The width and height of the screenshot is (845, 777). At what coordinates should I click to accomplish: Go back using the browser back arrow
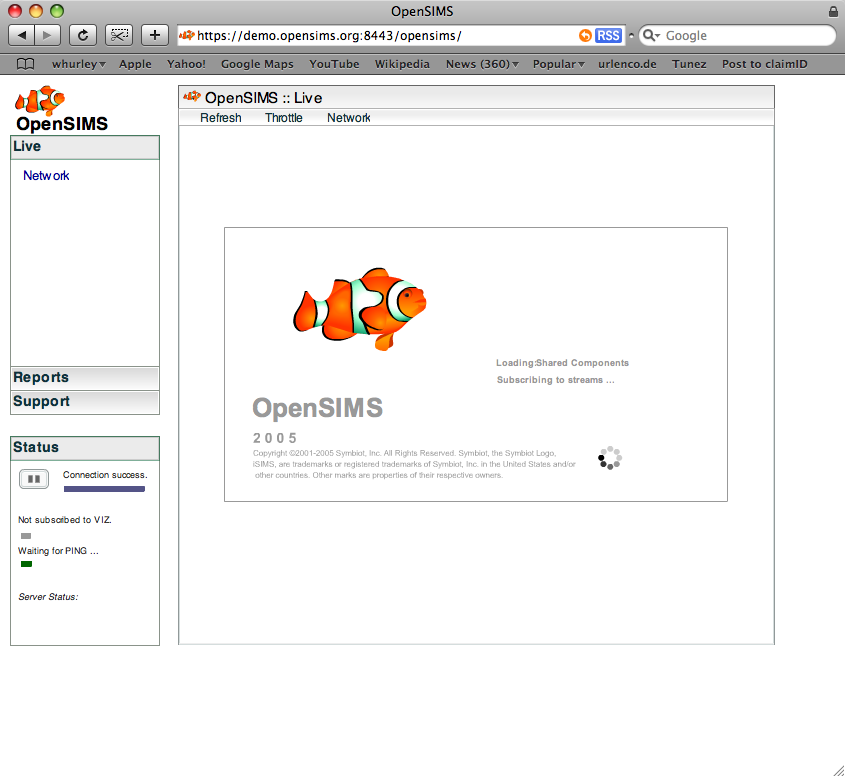(x=23, y=35)
